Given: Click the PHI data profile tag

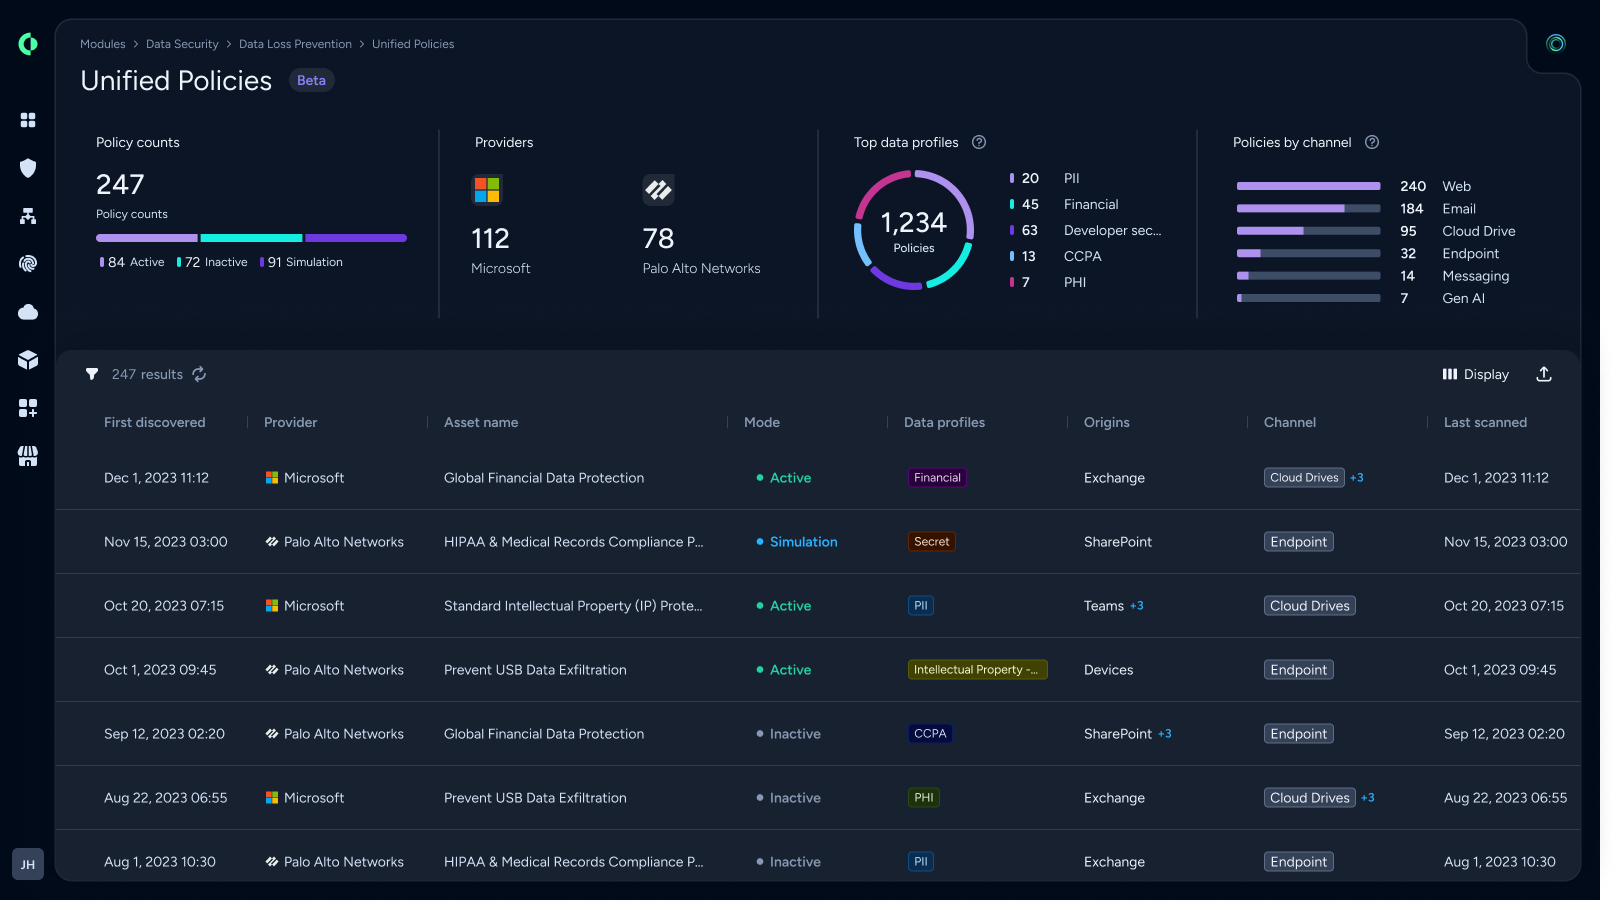Looking at the screenshot, I should pyautogui.click(x=935, y=808).
